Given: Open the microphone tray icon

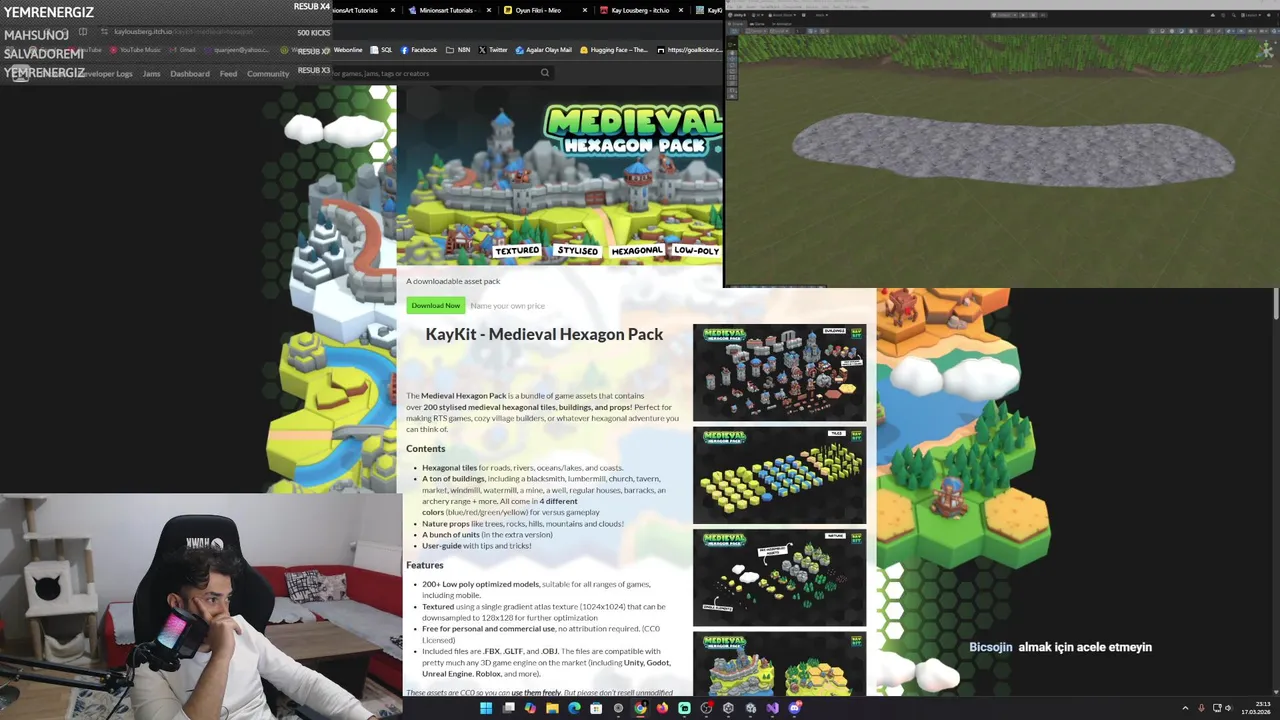Looking at the screenshot, I should click(1201, 708).
